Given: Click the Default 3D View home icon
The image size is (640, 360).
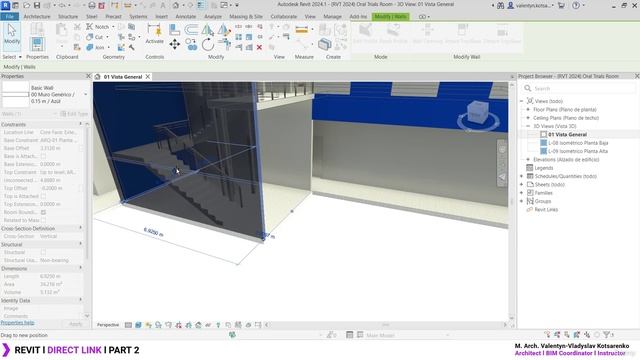Looking at the screenshot, I should coord(176,5).
